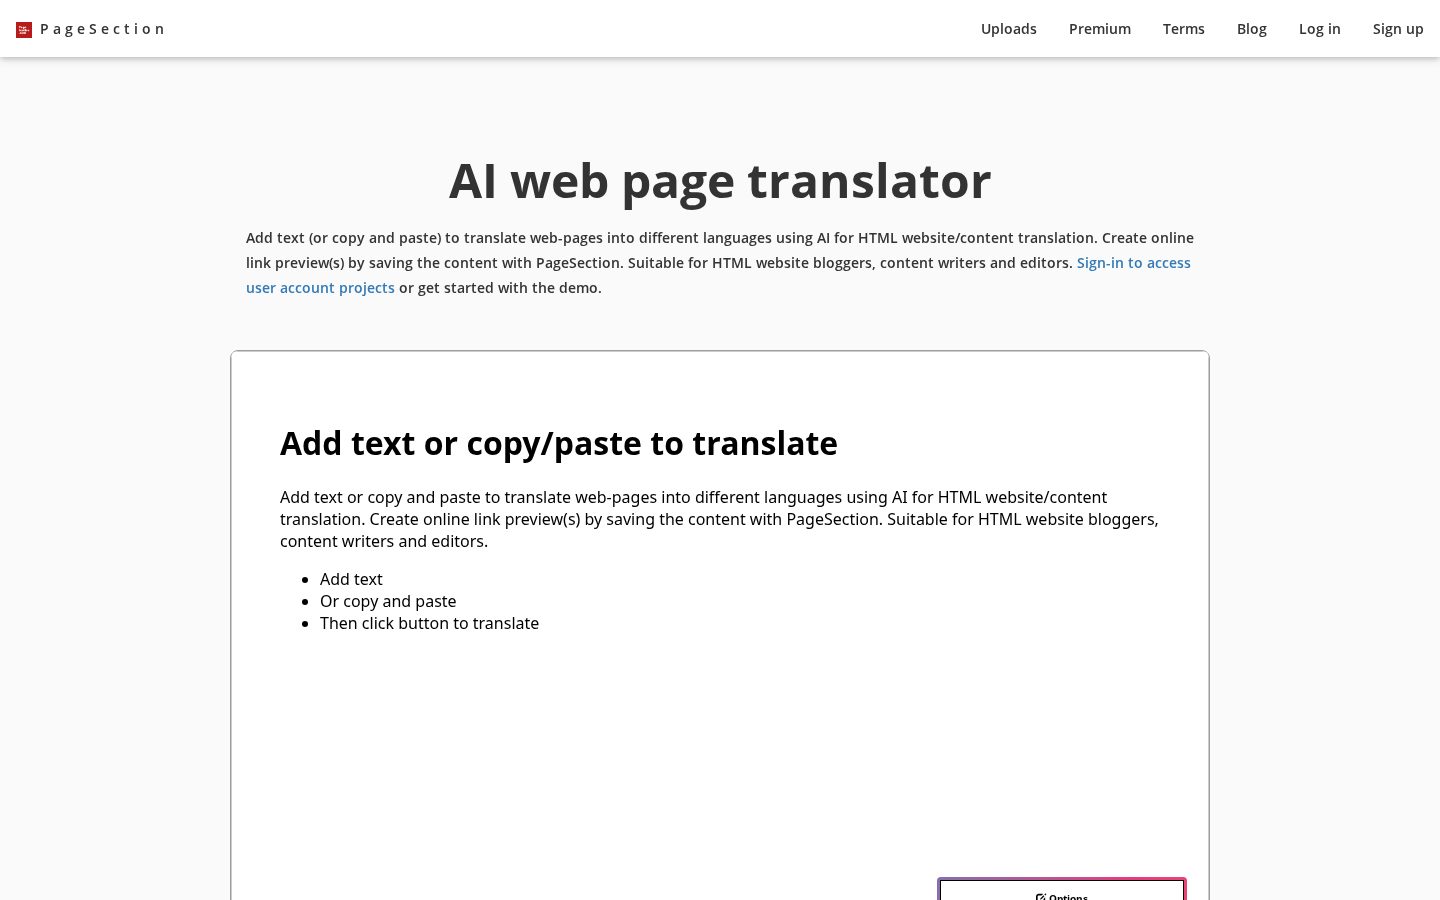Click the PageSection red logo icon
This screenshot has height=900, width=1440.
coord(24,30)
